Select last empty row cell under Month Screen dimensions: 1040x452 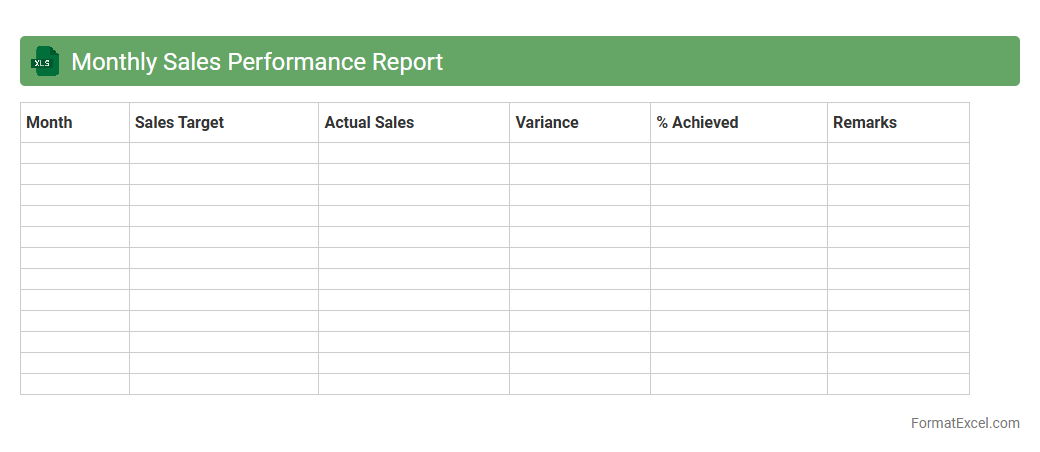[74, 384]
